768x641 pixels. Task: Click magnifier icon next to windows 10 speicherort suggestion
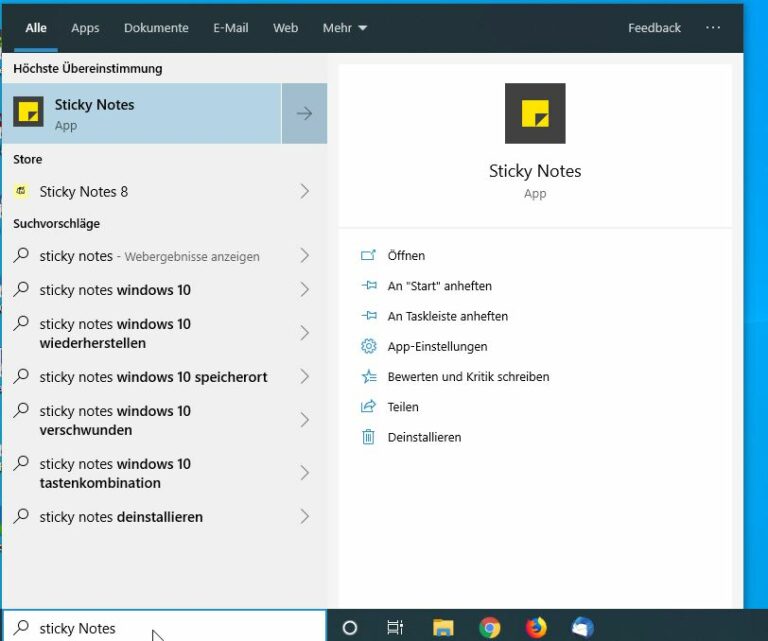21,376
